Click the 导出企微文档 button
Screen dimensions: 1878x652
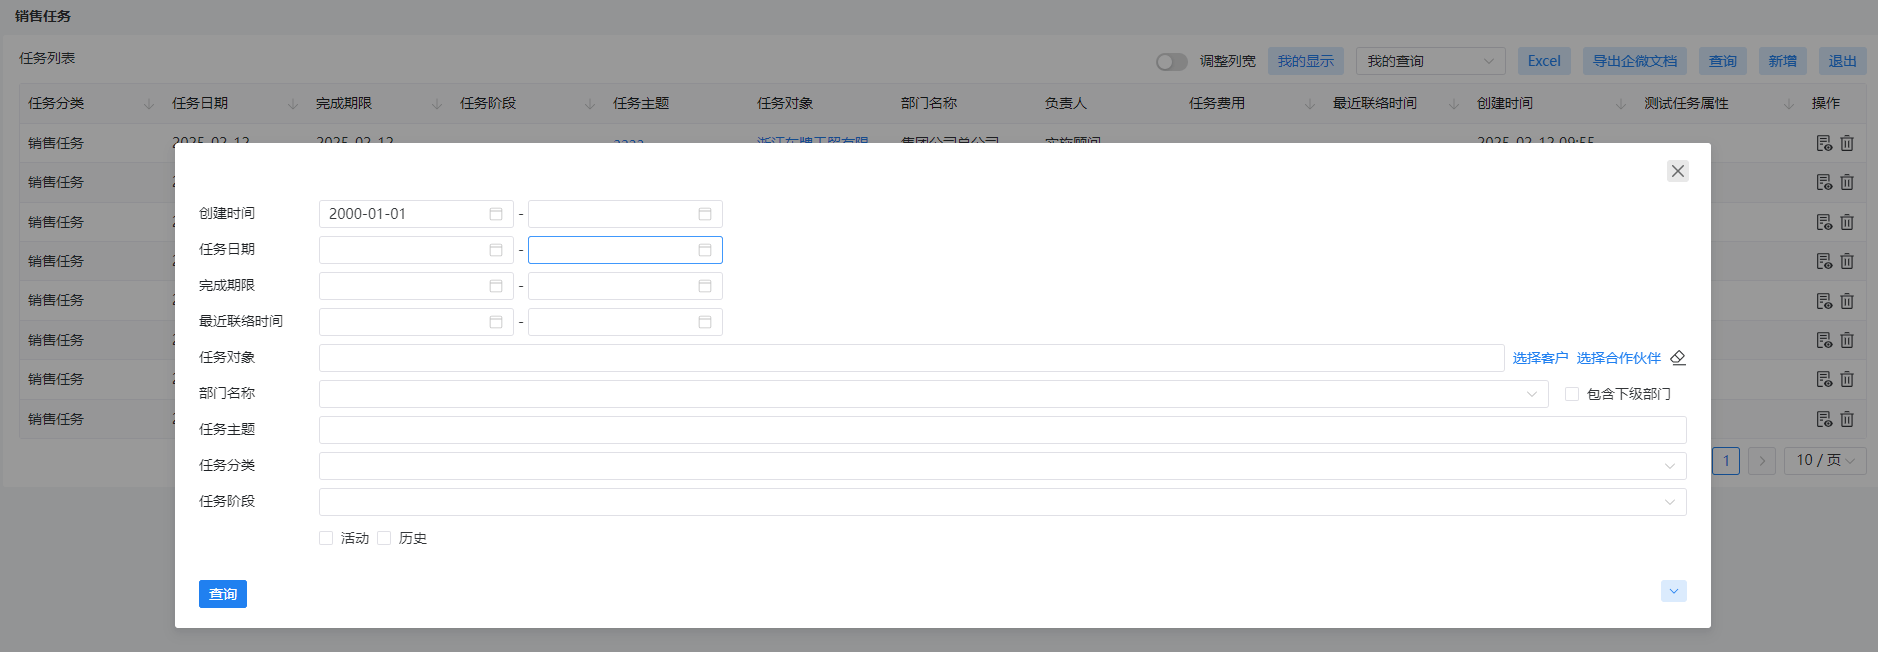click(1635, 61)
